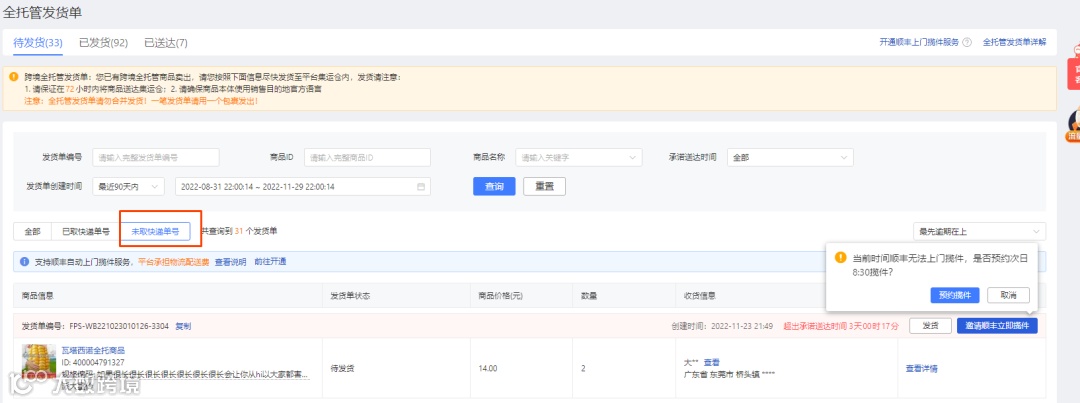Screen dimensions: 1080x403
Task: Switch to the 待发货(33) tab
Action: tap(38, 43)
